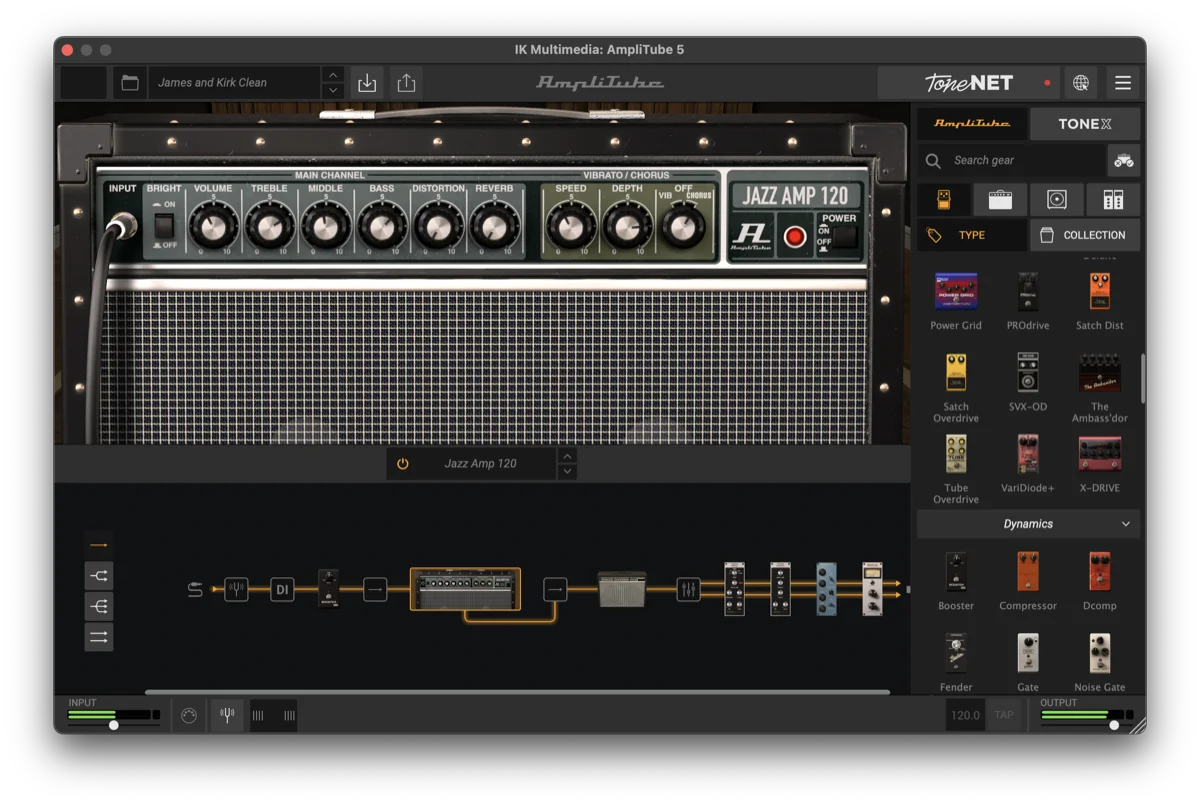Save preset with the download arrow icon

coord(367,83)
